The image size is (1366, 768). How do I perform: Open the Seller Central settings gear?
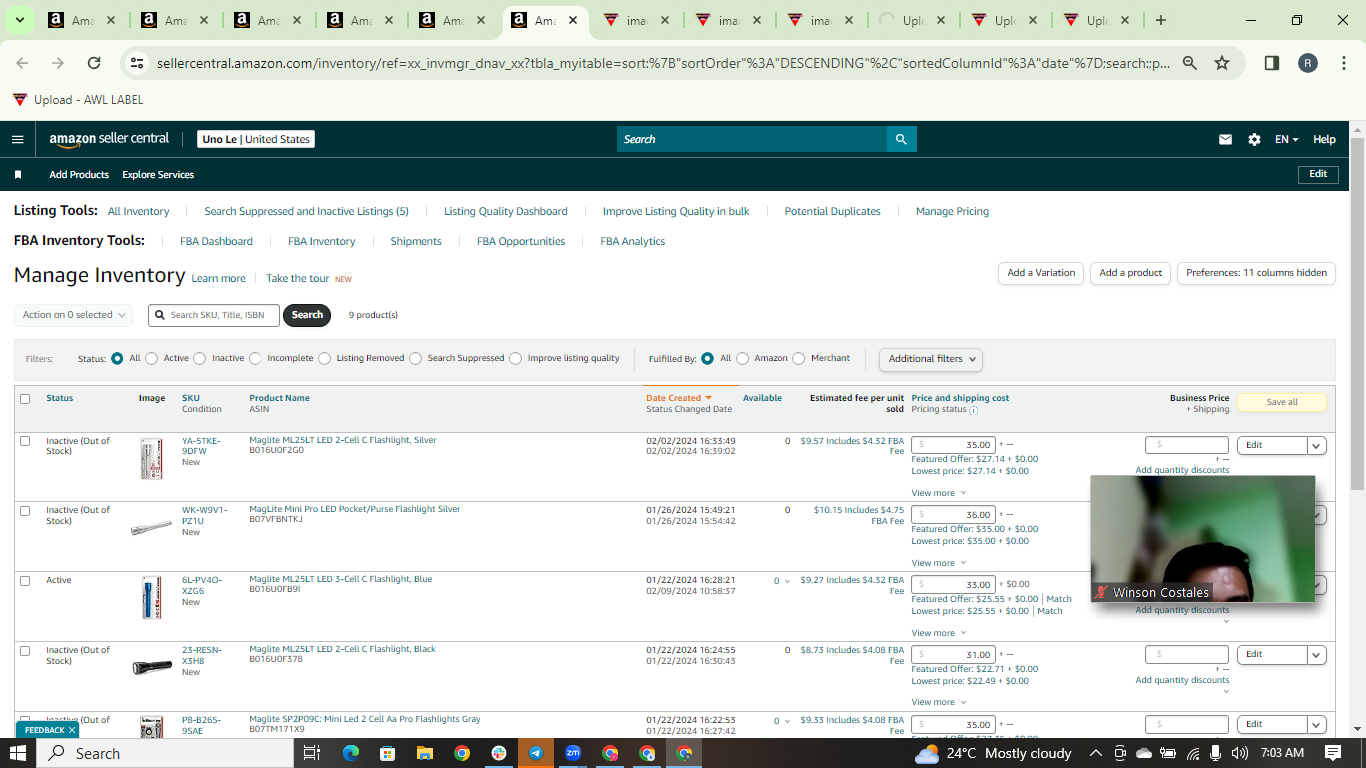[1254, 140]
